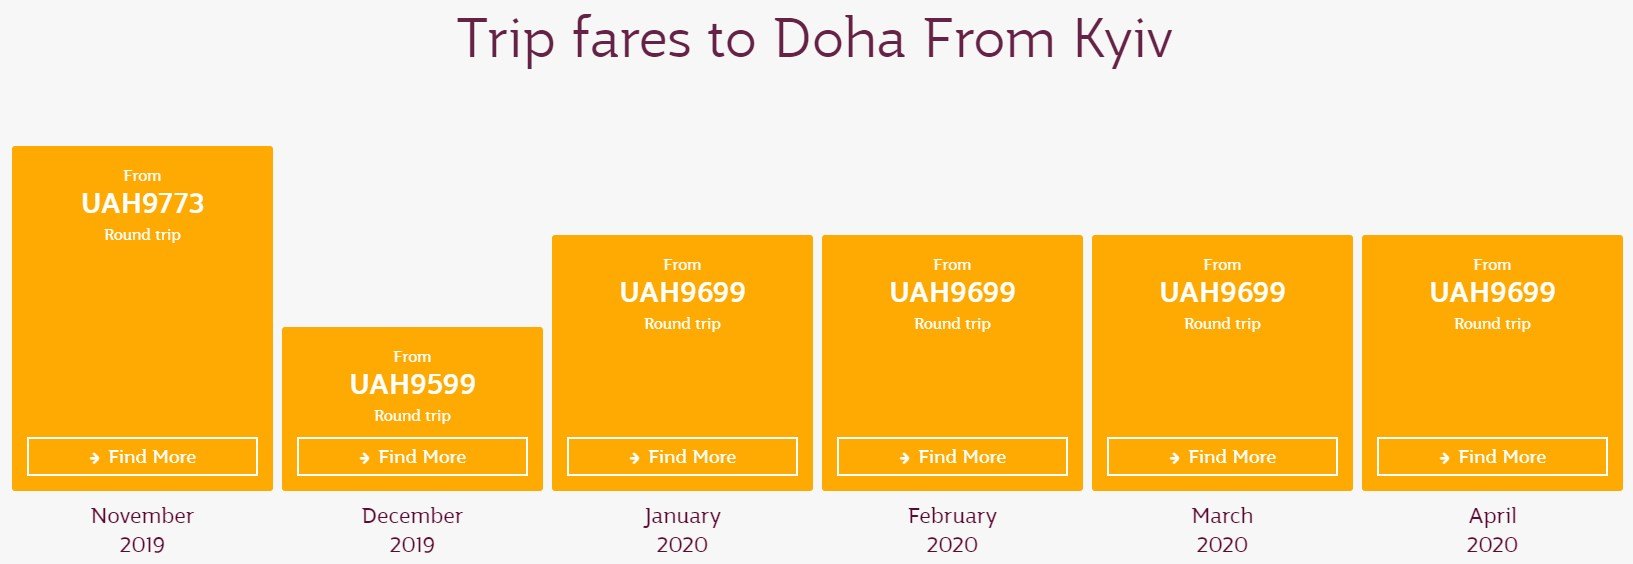Screen dimensions: 1633x564
Task: Click the April 2020 month label
Action: tap(1492, 530)
